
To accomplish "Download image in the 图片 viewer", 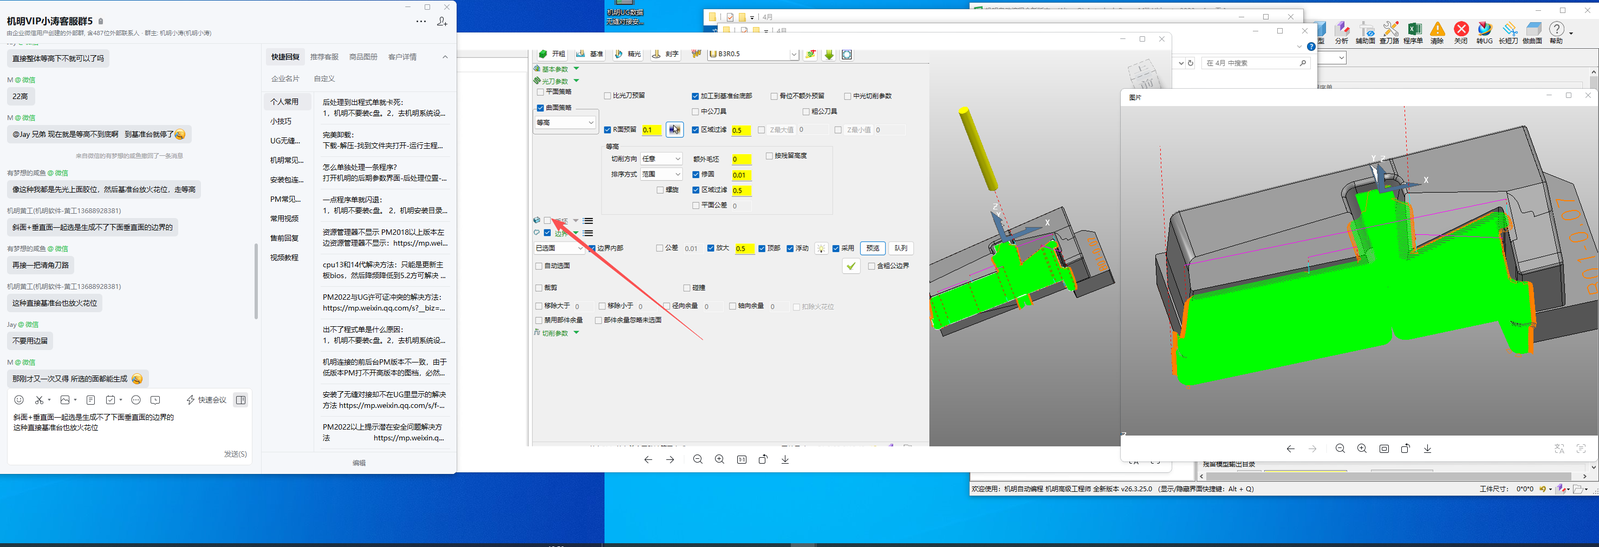I will click(1427, 449).
